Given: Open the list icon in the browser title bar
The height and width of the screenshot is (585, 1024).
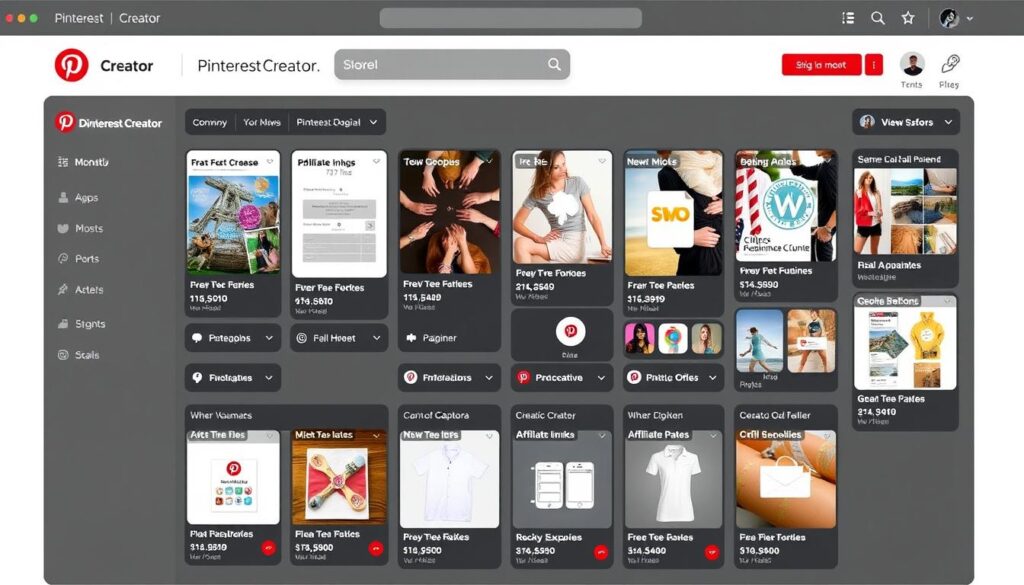Looking at the screenshot, I should tap(848, 18).
